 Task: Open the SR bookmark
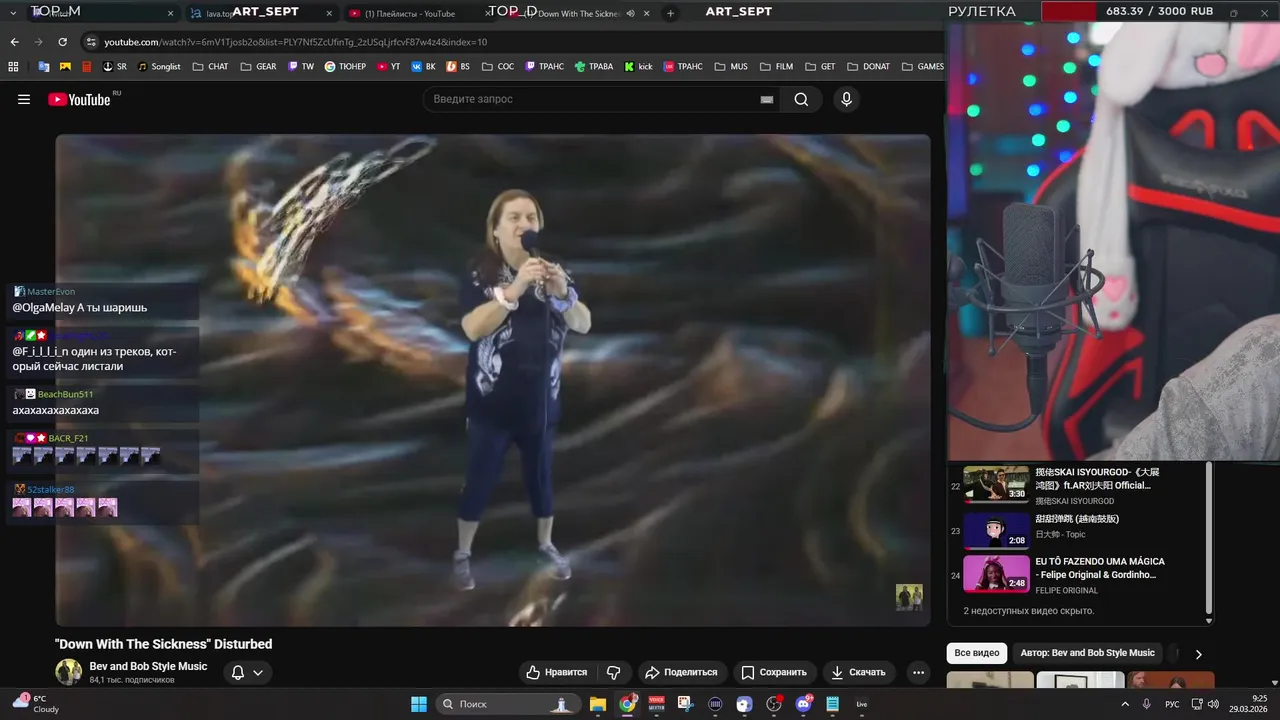click(115, 67)
